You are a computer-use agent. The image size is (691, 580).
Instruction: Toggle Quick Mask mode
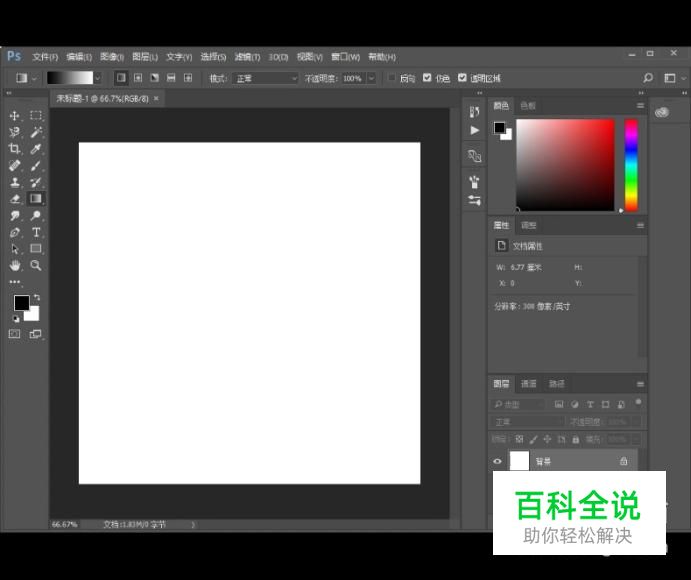pos(14,334)
